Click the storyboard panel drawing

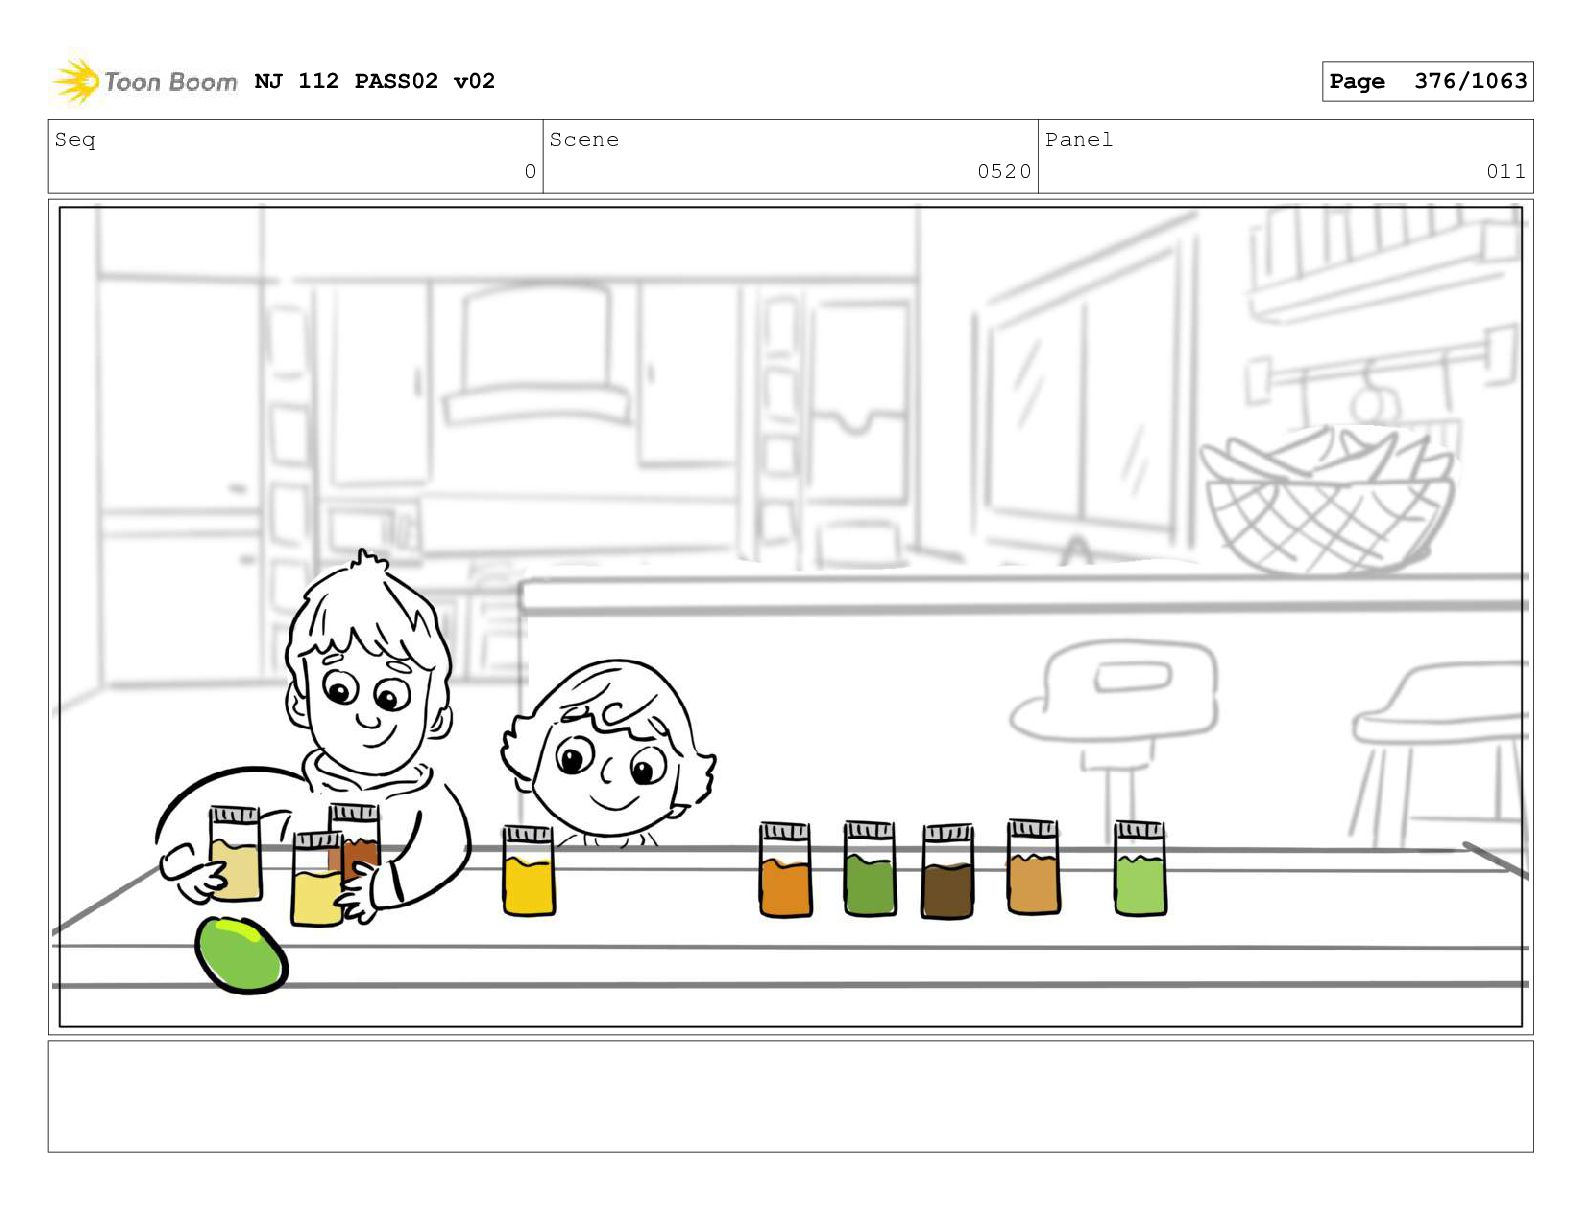point(791,617)
